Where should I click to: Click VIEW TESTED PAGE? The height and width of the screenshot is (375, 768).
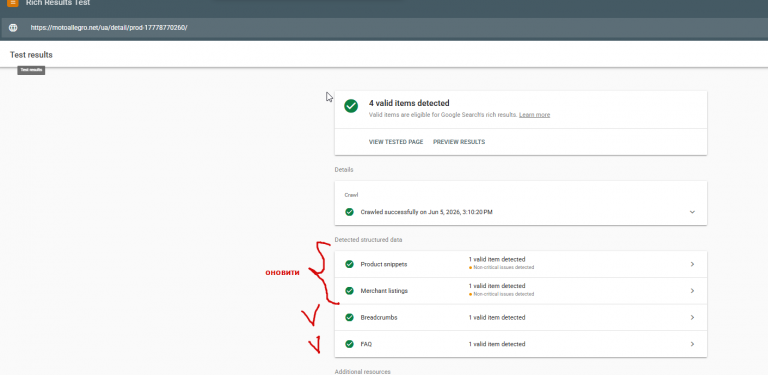click(x=396, y=142)
